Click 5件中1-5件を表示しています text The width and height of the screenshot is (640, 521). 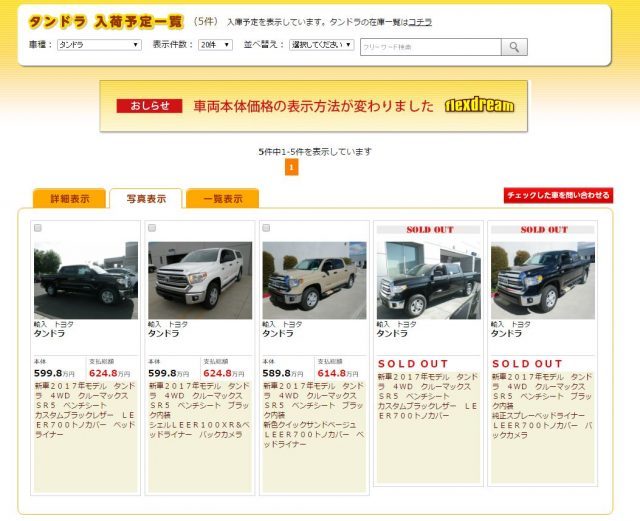coord(315,152)
